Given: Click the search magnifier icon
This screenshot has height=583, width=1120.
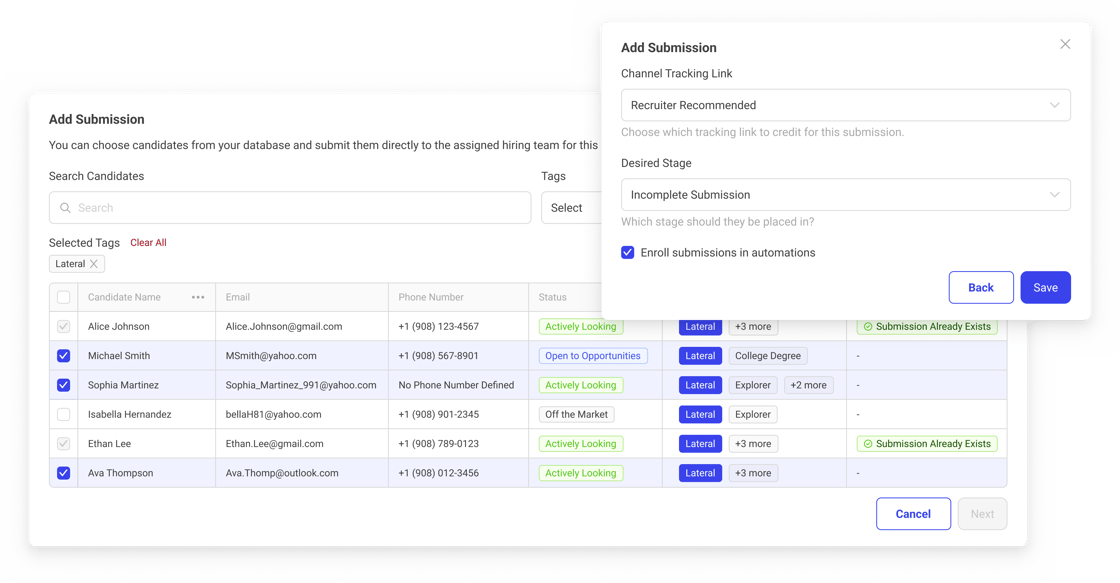Looking at the screenshot, I should click(x=66, y=208).
